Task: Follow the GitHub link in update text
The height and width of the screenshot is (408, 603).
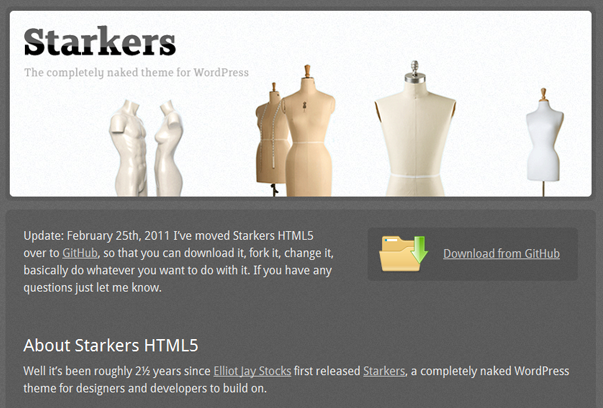Action: click(80, 253)
